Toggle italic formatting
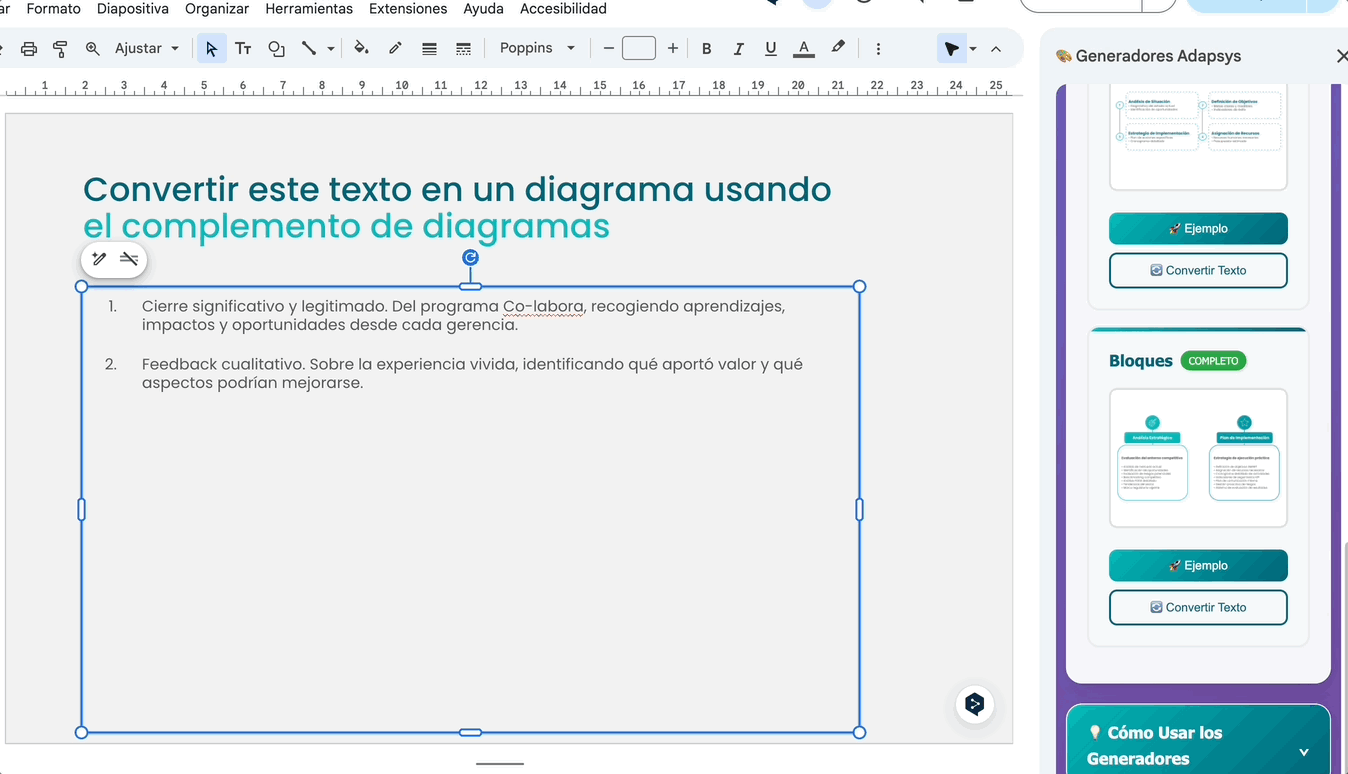The image size is (1348, 774). pos(739,48)
